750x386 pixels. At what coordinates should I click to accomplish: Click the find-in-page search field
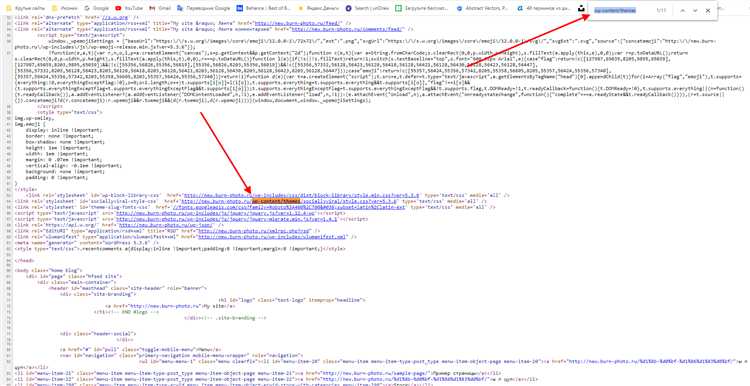click(x=621, y=10)
